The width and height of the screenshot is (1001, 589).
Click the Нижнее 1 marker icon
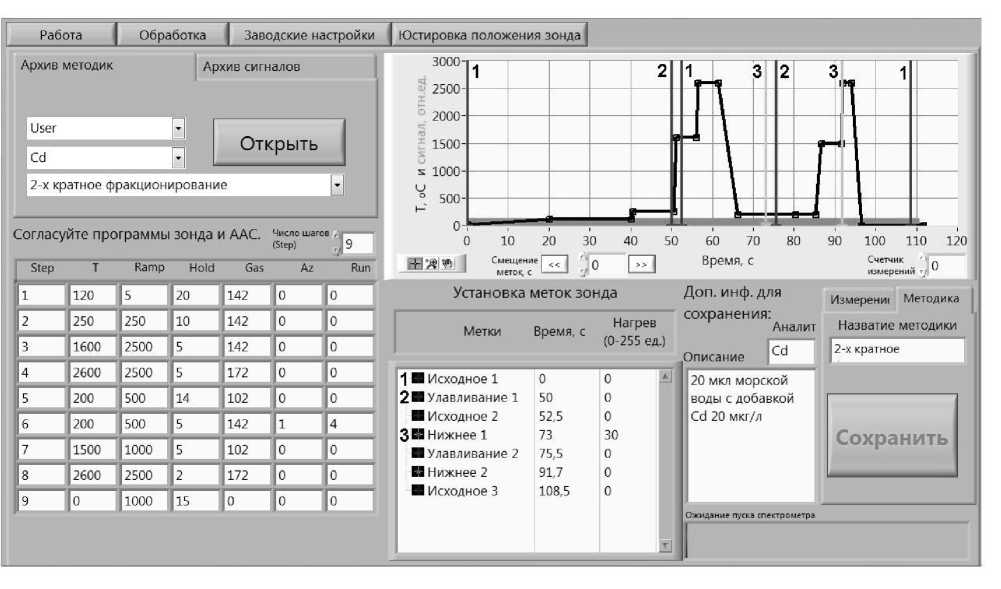click(418, 435)
